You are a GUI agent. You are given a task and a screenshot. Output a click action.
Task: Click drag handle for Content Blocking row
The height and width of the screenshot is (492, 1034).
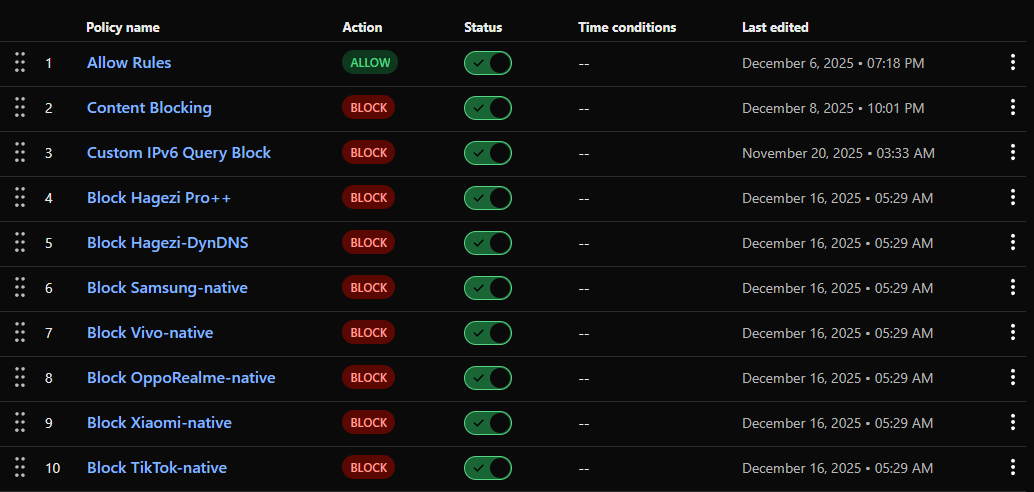[20, 108]
